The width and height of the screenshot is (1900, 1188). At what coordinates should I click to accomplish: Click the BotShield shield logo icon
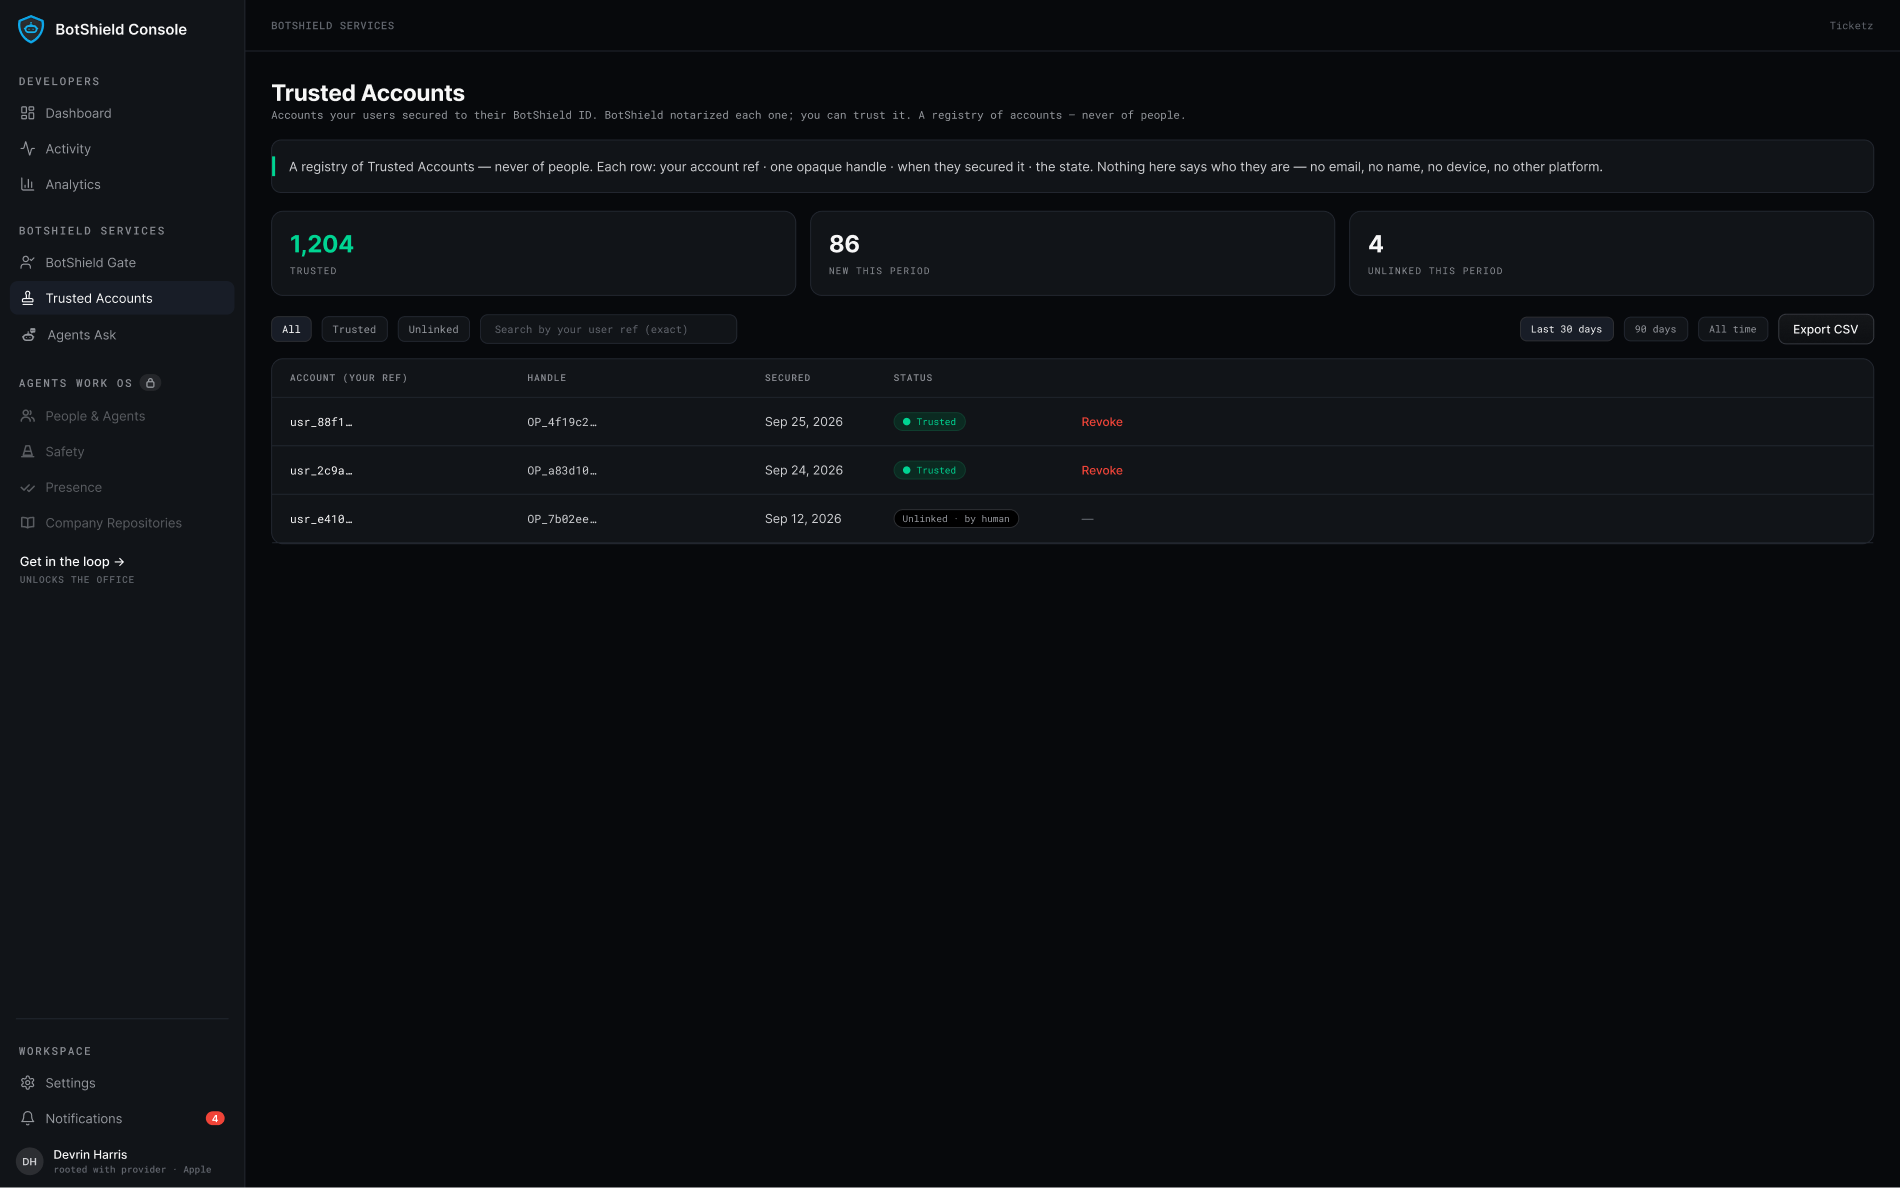tap(31, 29)
